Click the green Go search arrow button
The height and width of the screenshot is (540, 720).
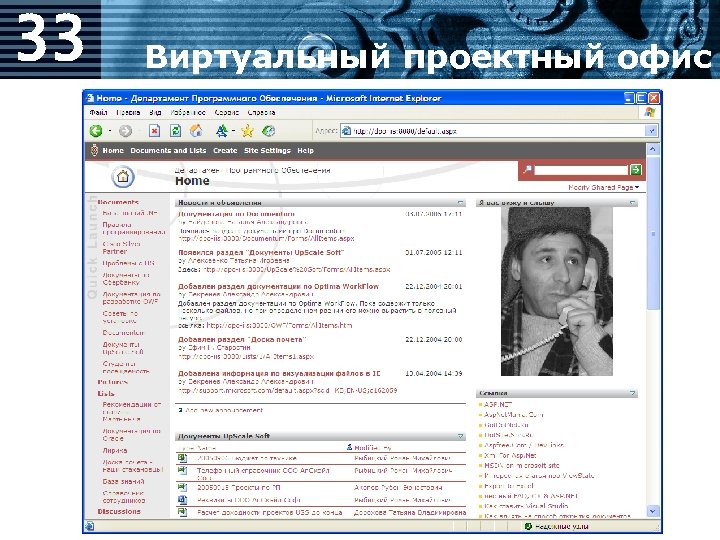636,170
